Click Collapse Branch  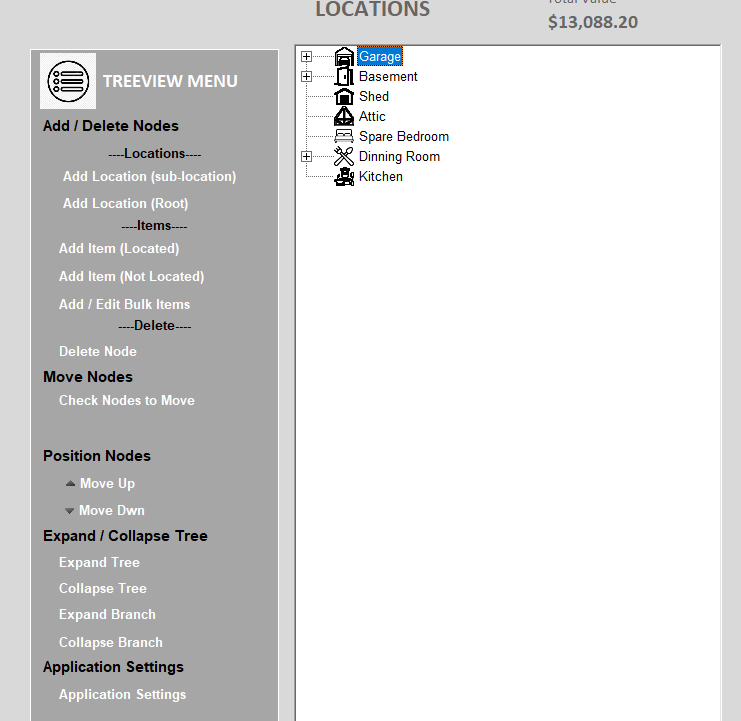tap(111, 643)
